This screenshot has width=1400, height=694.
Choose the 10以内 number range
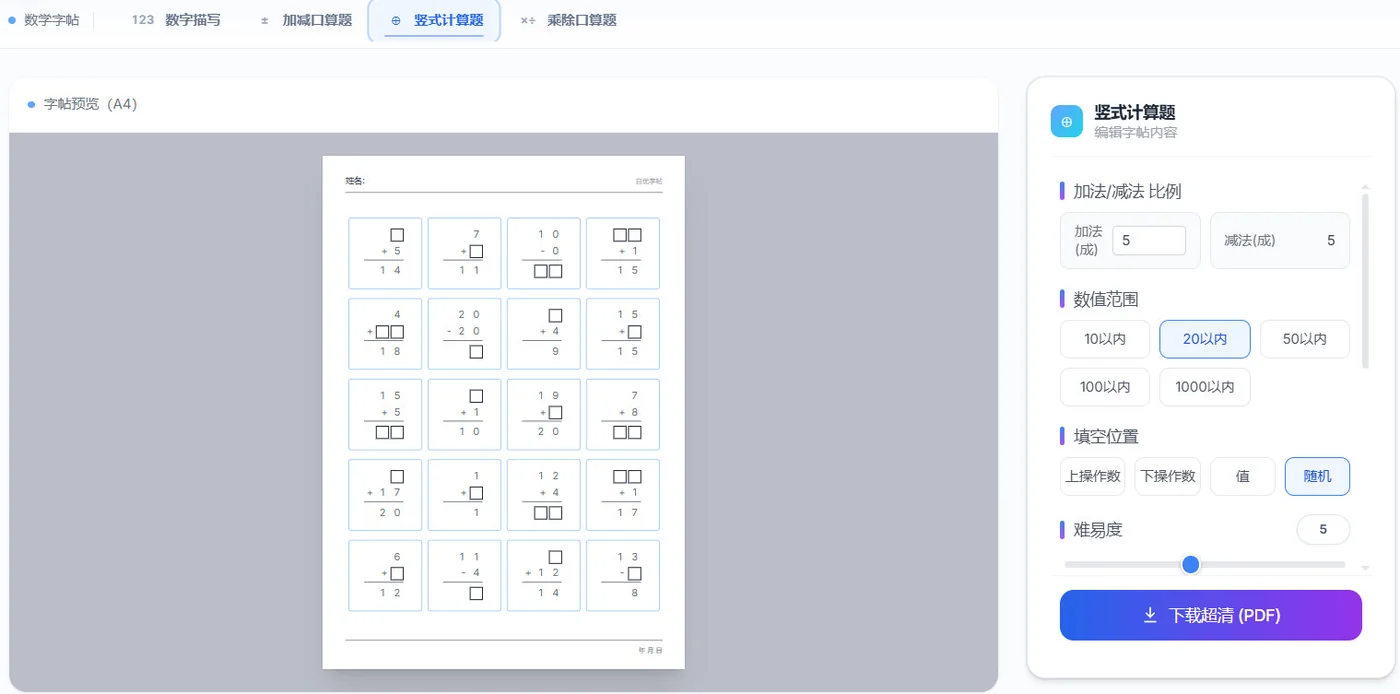1105,339
